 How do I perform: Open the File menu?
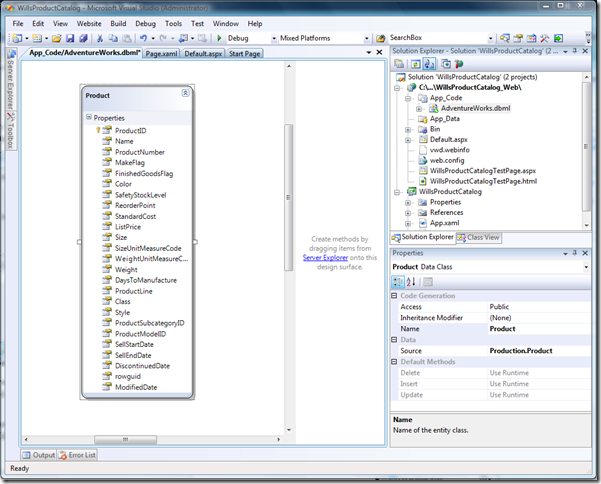(18, 24)
